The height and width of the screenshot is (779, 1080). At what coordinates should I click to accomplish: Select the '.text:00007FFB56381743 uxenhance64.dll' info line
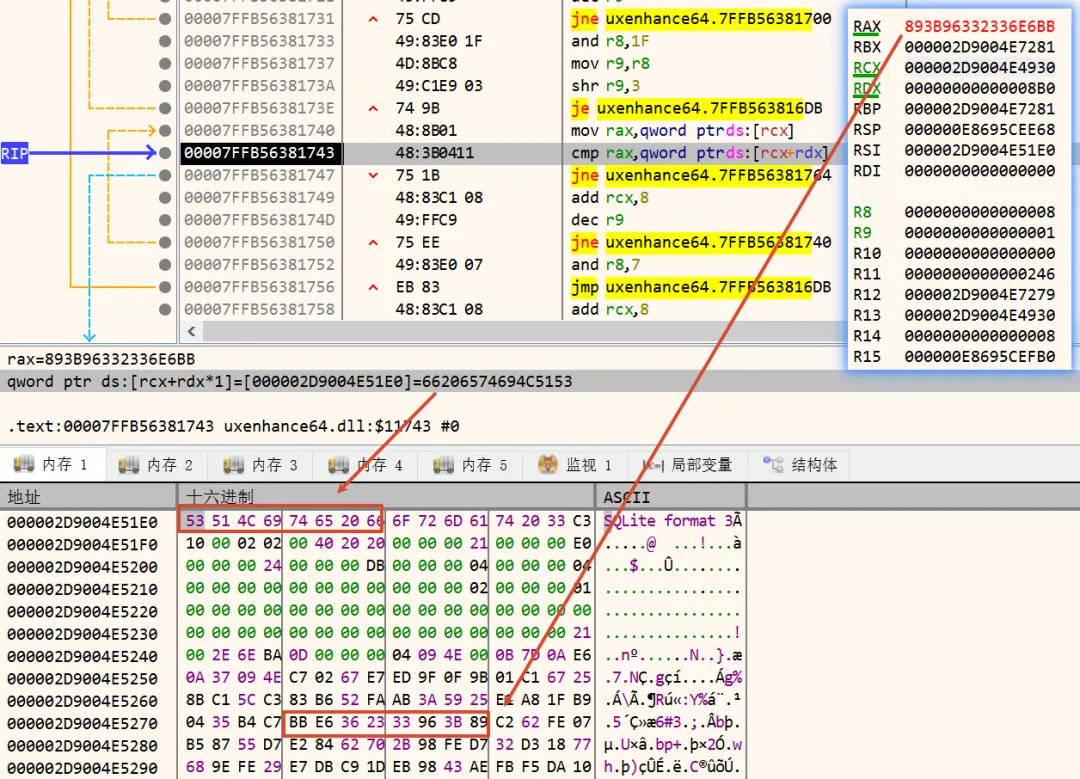[233, 426]
